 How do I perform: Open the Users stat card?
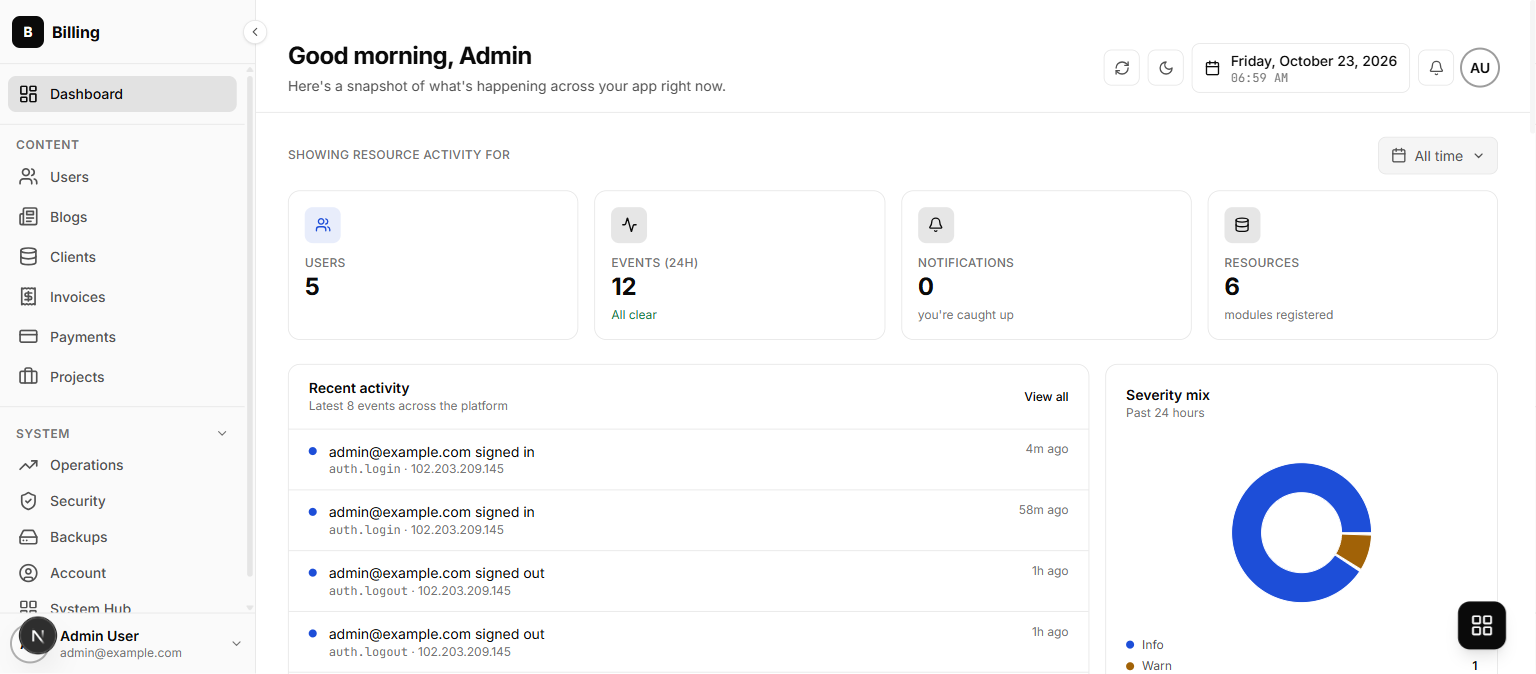[433, 265]
